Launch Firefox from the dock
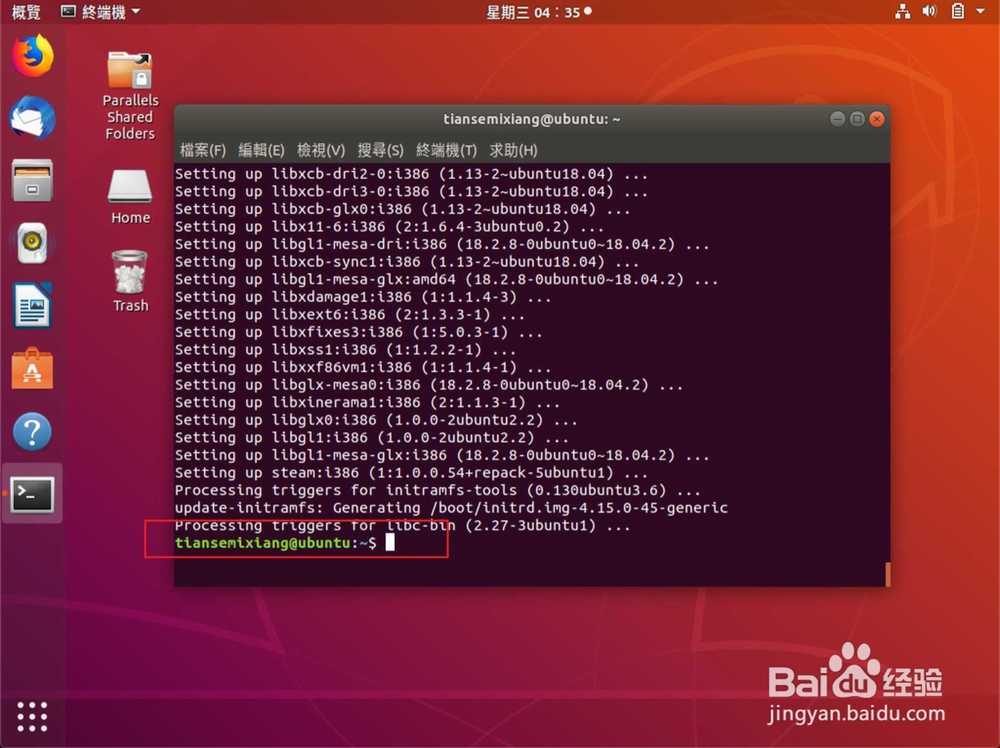Image resolution: width=1000 pixels, height=748 pixels. 32,57
